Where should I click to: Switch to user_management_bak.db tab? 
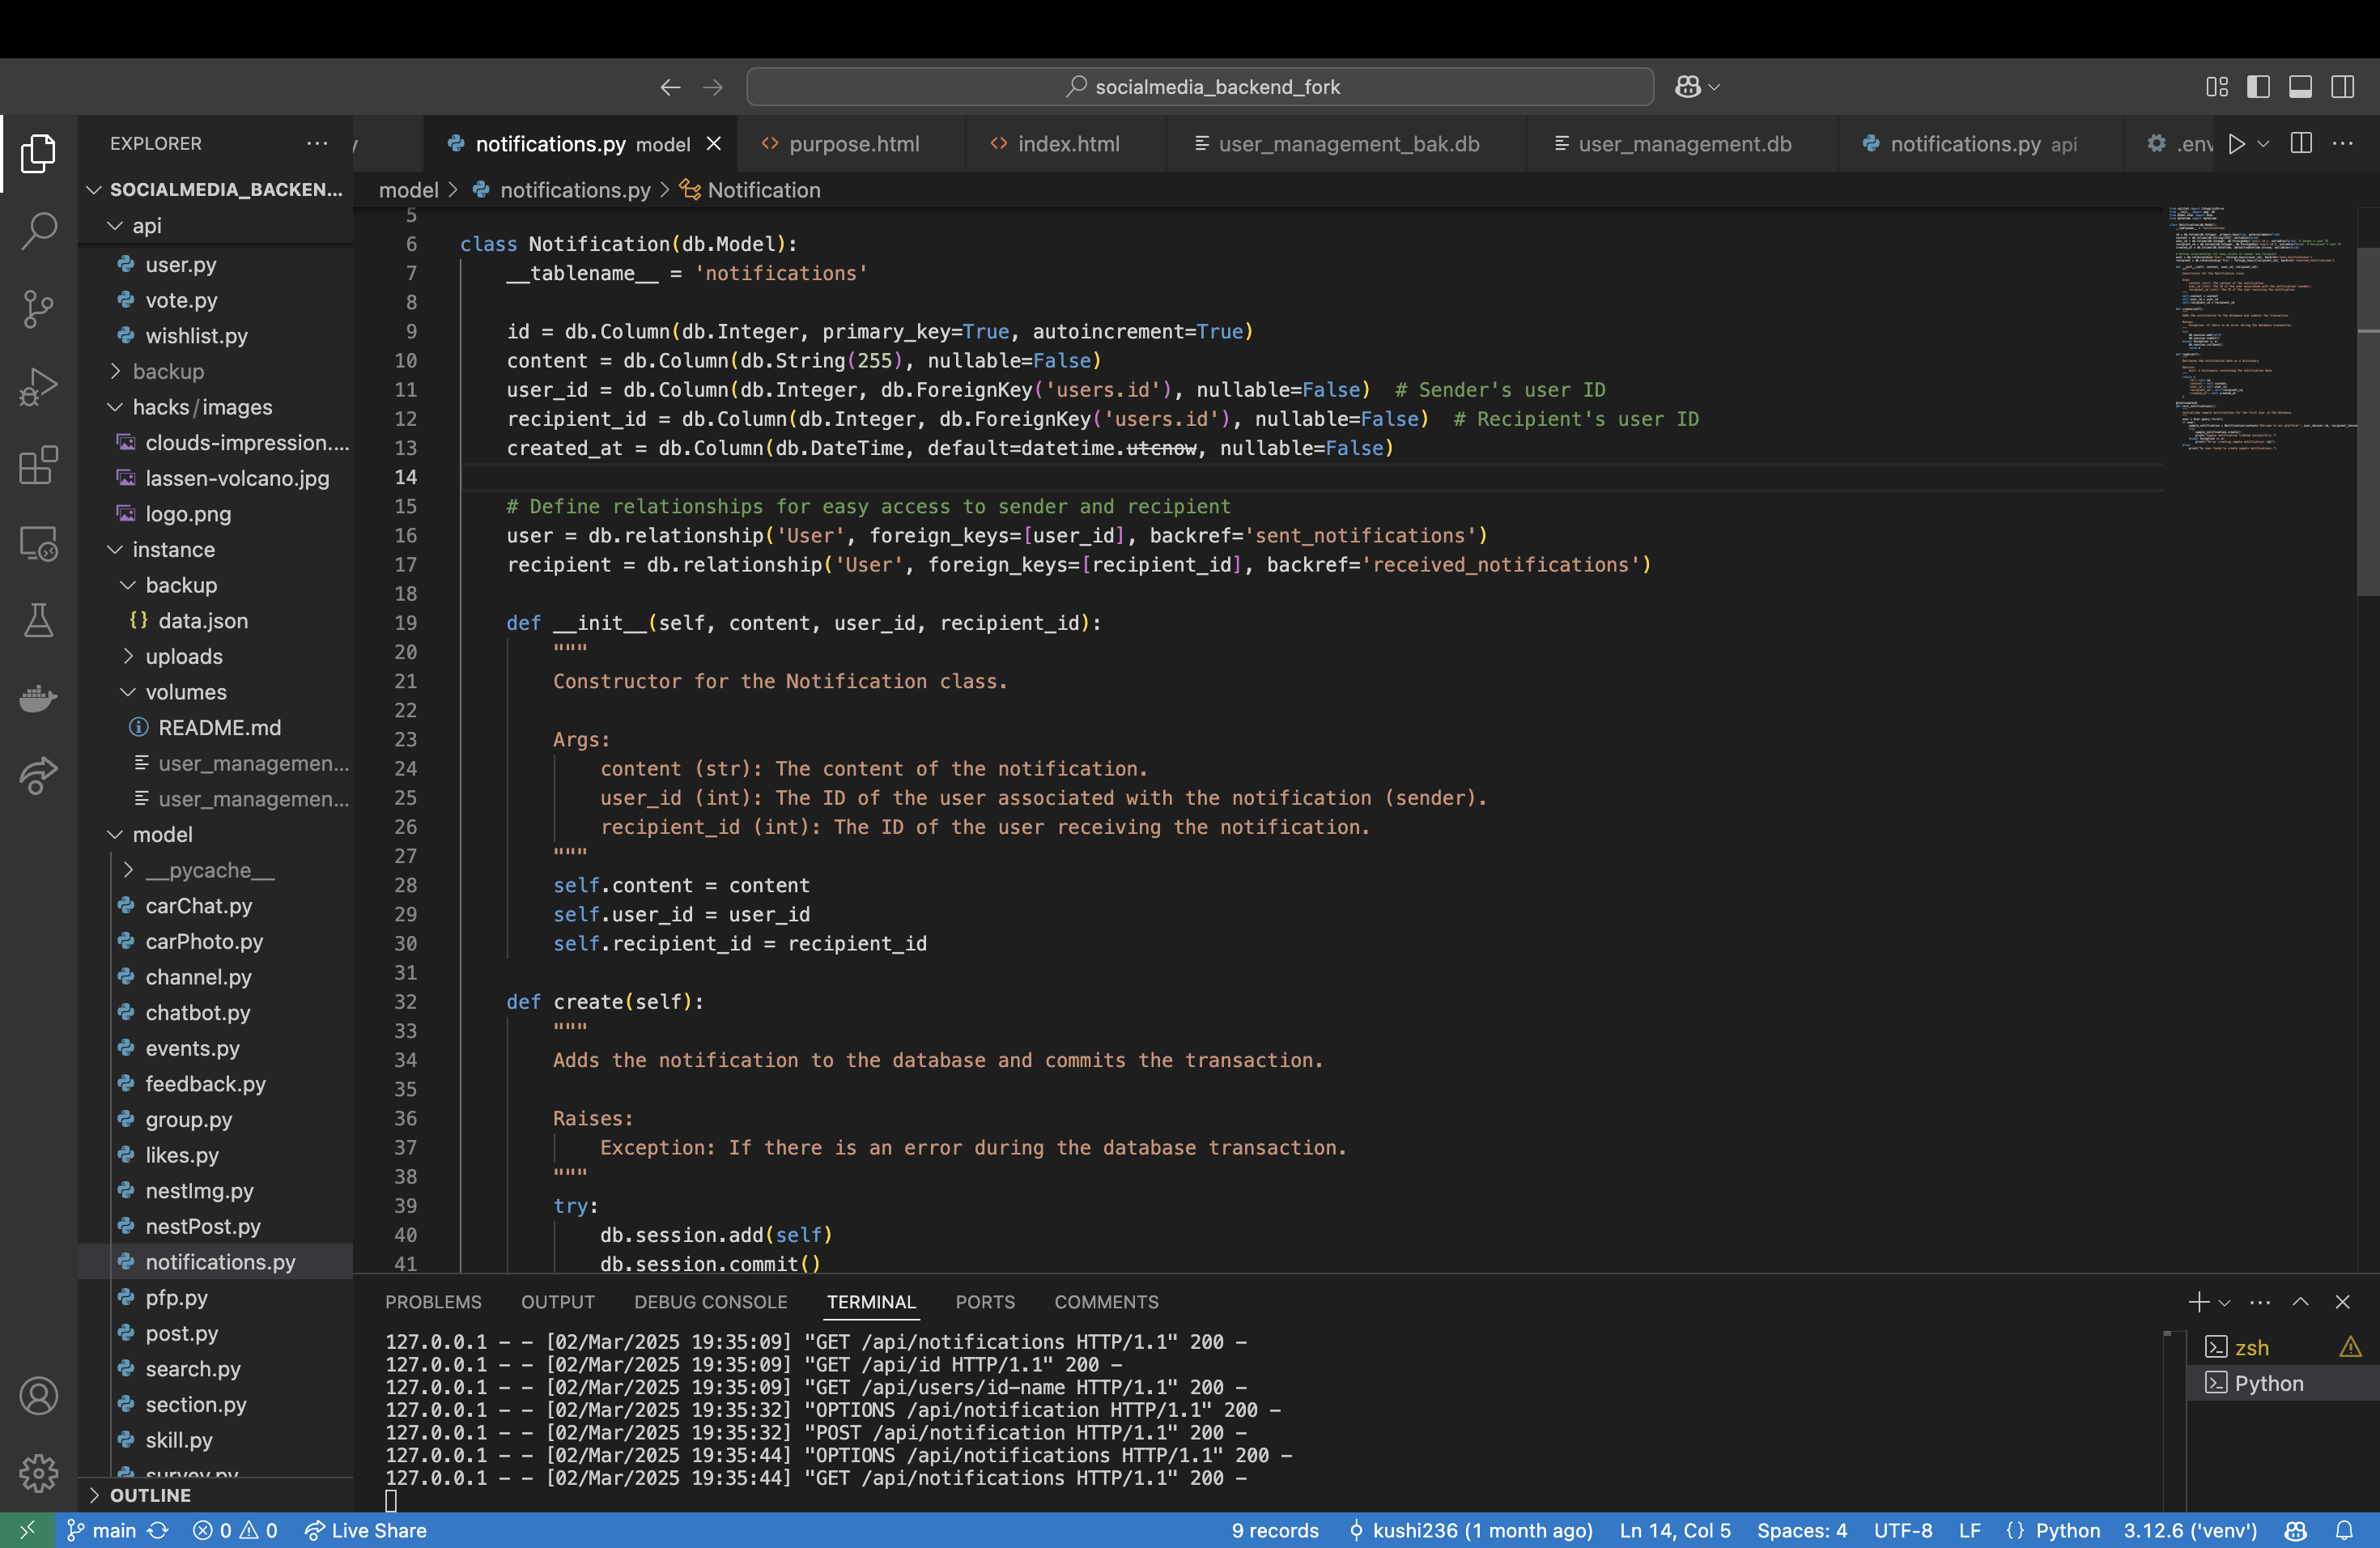(1346, 144)
